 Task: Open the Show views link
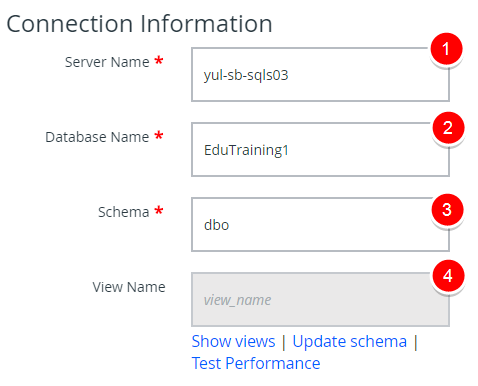coord(233,341)
